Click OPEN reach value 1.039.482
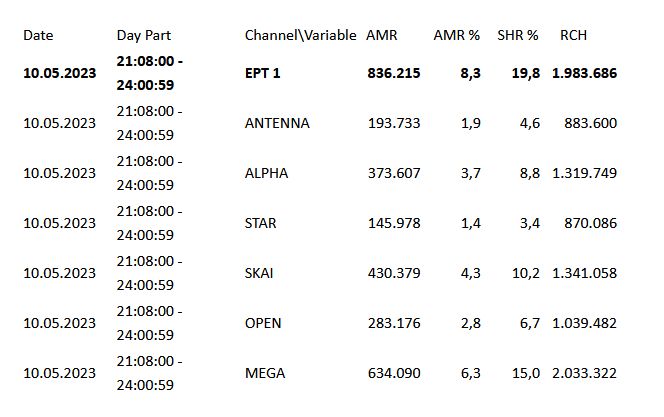 tap(584, 323)
